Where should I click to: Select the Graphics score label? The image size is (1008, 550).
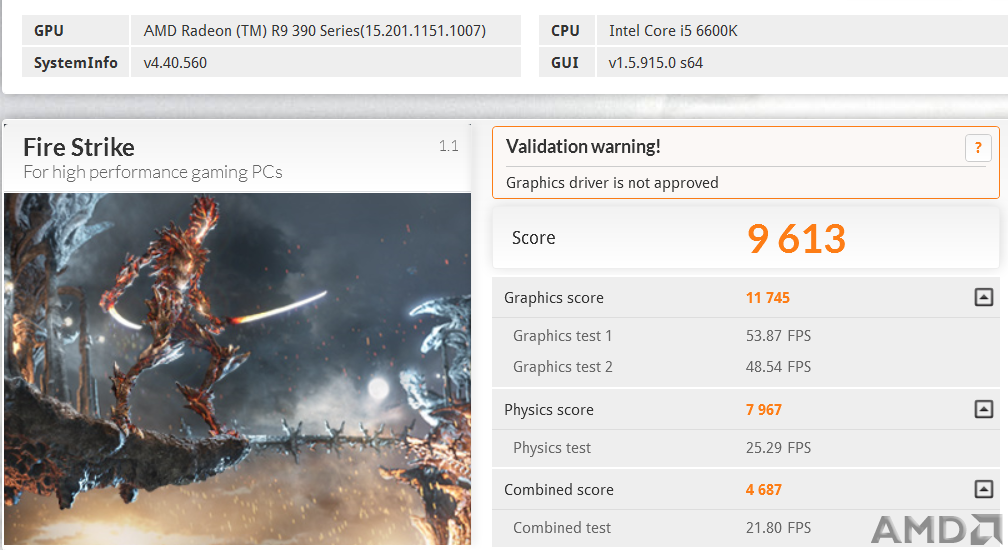(x=554, y=297)
